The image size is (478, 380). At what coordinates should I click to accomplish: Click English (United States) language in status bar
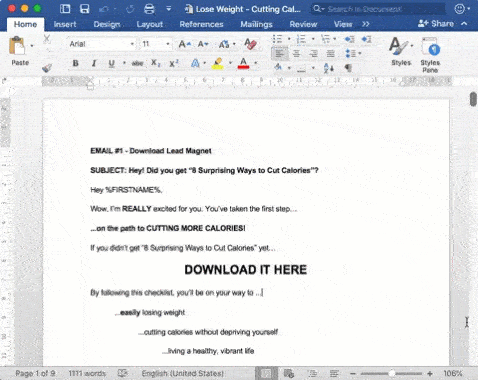182,373
